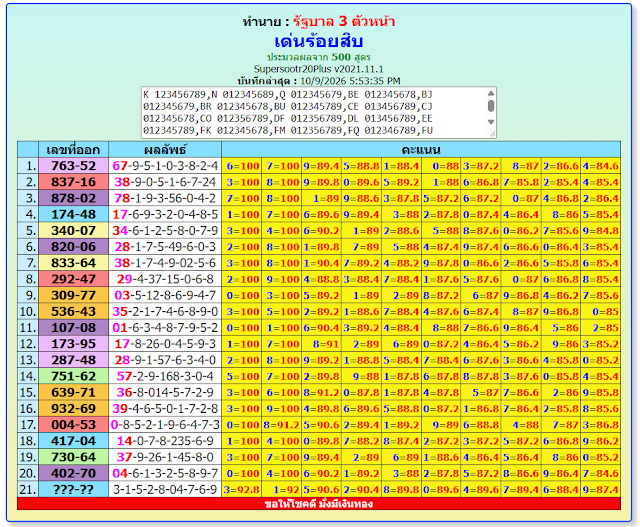Image resolution: width=640 pixels, height=527 pixels.
Task: Click the red footer ขอให้โชคดี มั่งมีเงินทอง
Action: coord(319,504)
